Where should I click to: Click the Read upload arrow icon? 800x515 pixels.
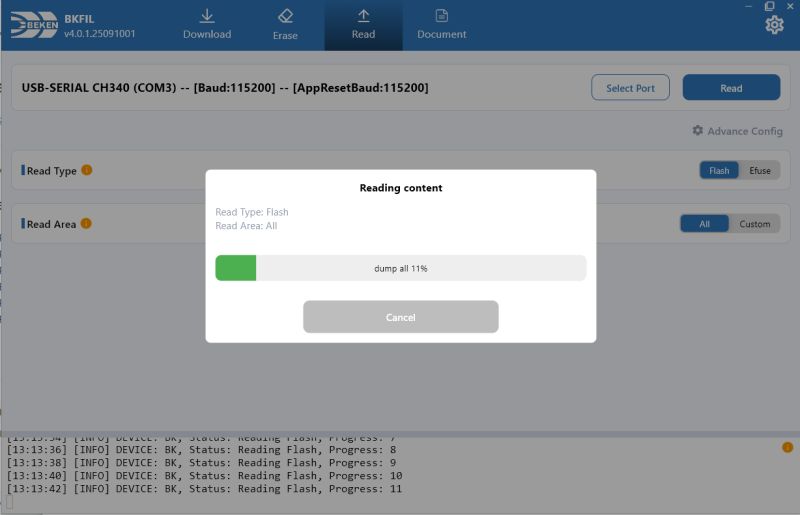[363, 16]
